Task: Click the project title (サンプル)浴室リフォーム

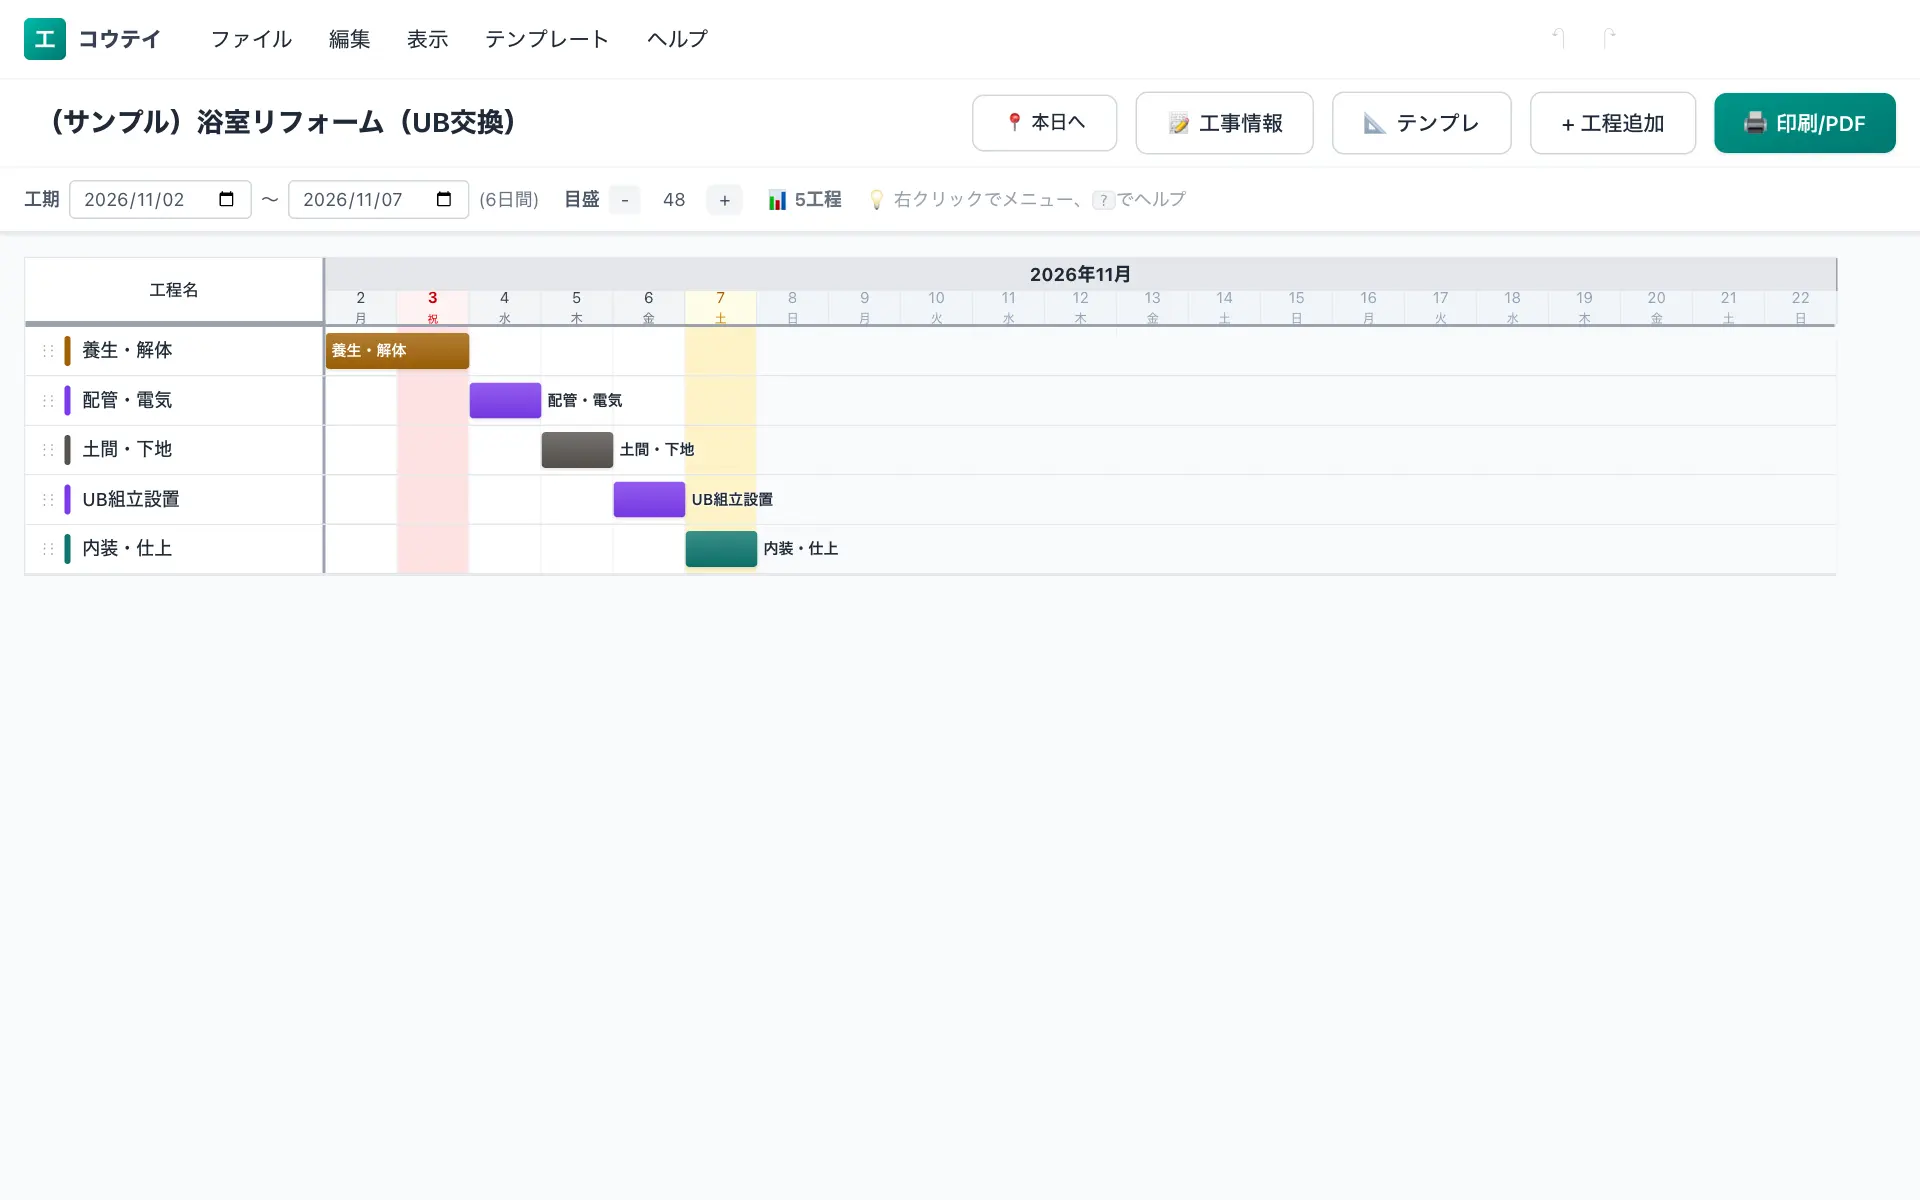Action: click(x=283, y=122)
